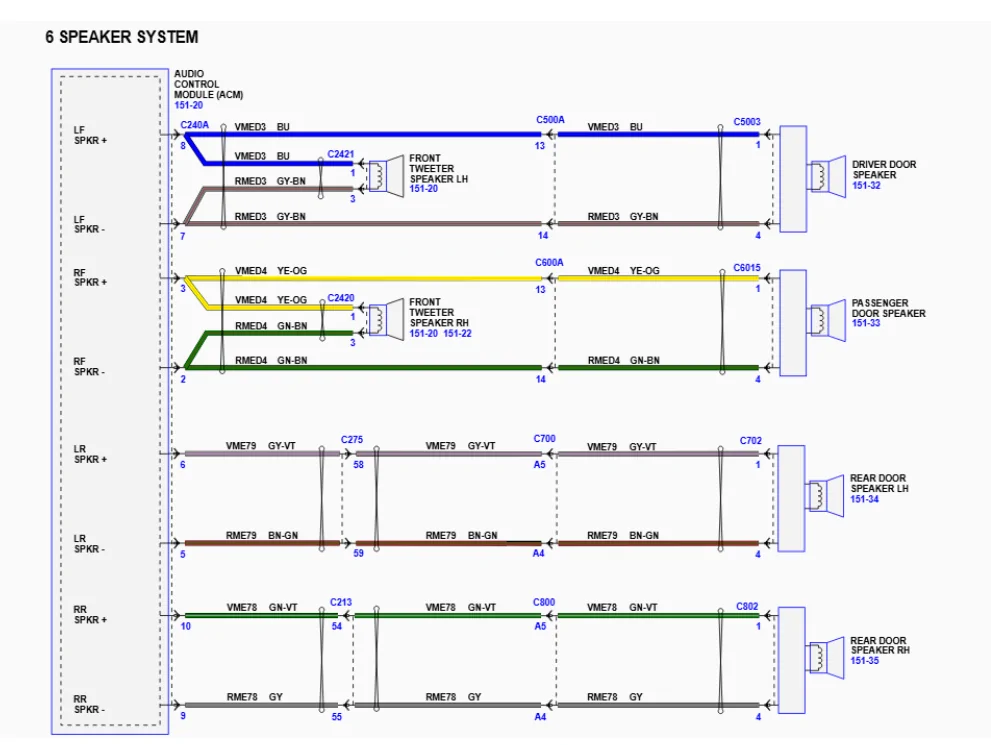Image resolution: width=991 pixels, height=745 pixels.
Task: Click connector label C700
Action: click(544, 439)
